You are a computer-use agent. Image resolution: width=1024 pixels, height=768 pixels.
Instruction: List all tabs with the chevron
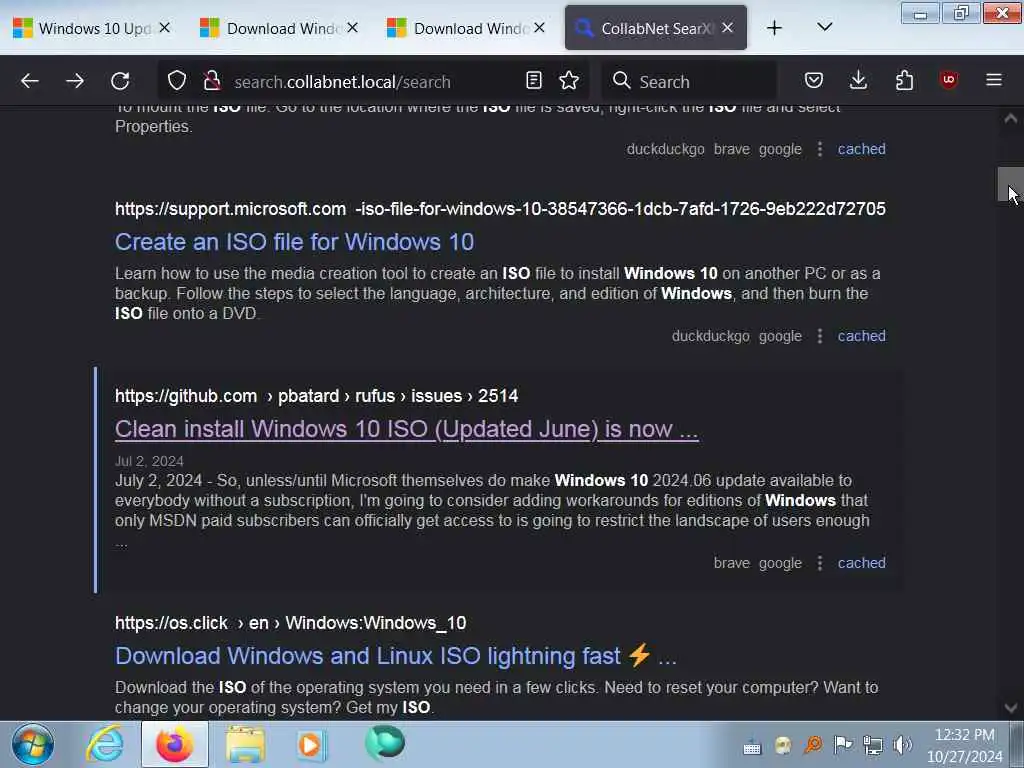[825, 27]
